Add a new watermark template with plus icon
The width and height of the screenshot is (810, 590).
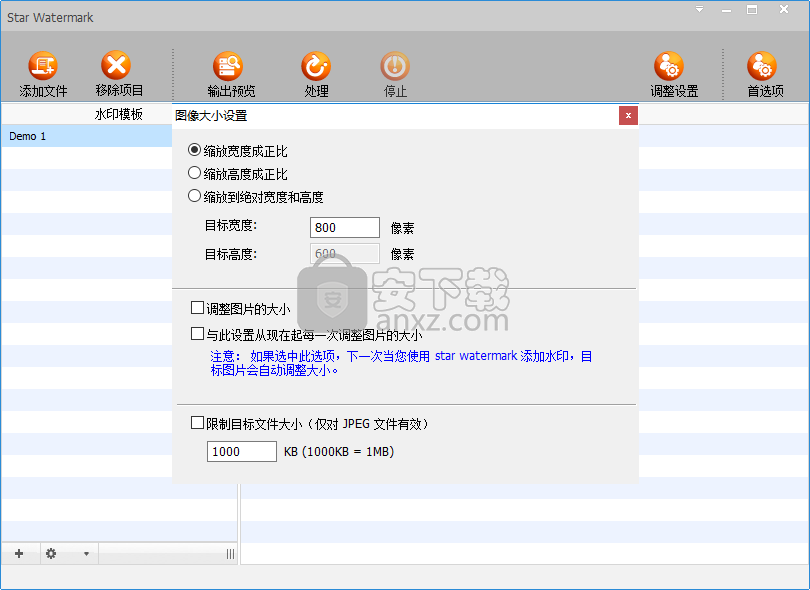(x=19, y=554)
